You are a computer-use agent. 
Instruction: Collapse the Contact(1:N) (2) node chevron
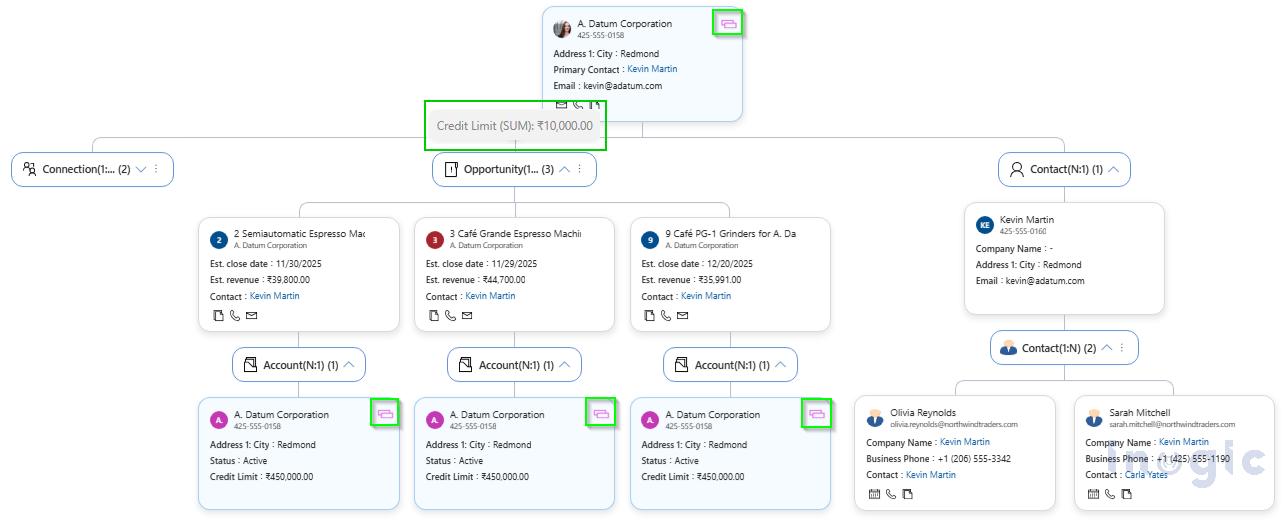pos(1107,348)
